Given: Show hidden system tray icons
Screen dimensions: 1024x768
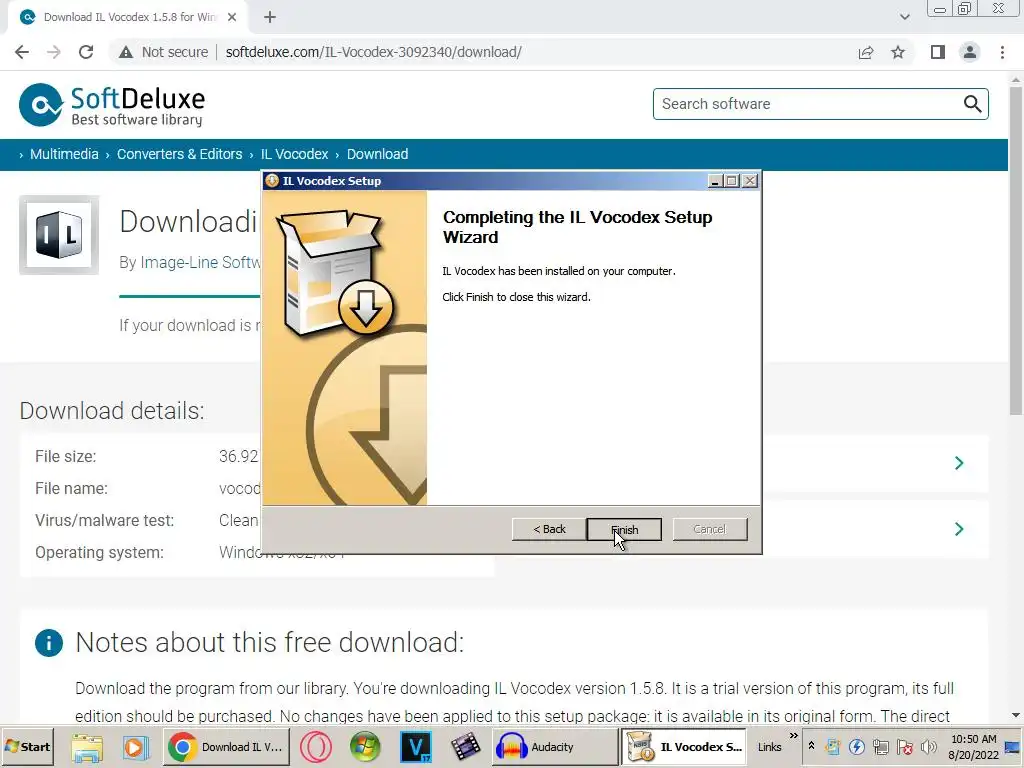Looking at the screenshot, I should tap(812, 746).
